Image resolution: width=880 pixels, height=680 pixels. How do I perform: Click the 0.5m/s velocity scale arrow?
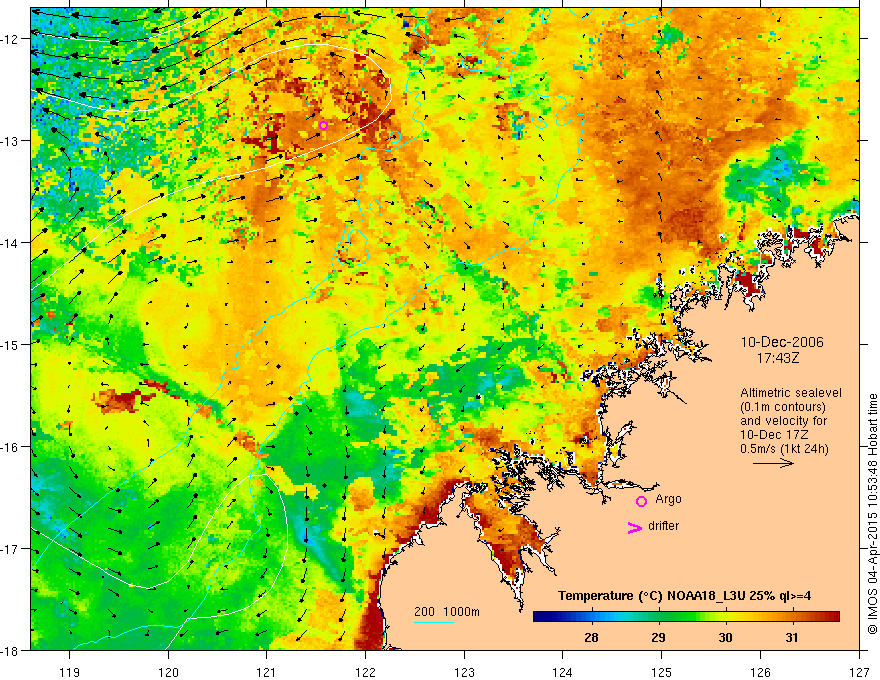pyautogui.click(x=773, y=463)
